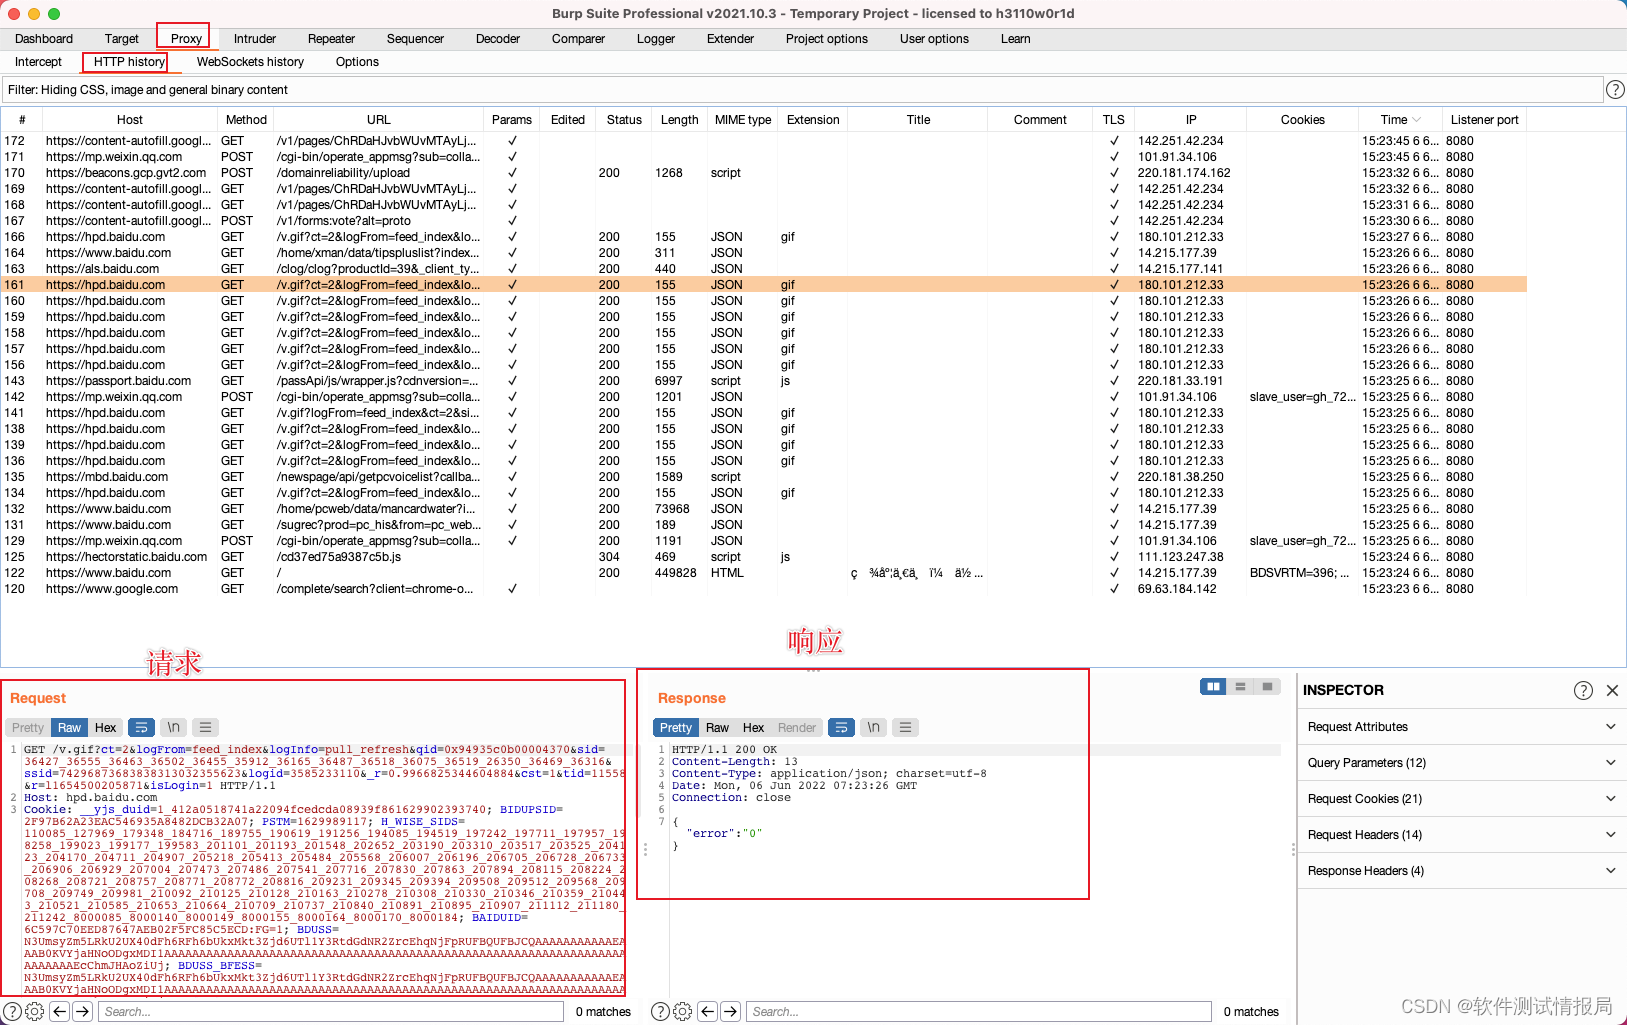Open the Repeater tab

click(331, 39)
